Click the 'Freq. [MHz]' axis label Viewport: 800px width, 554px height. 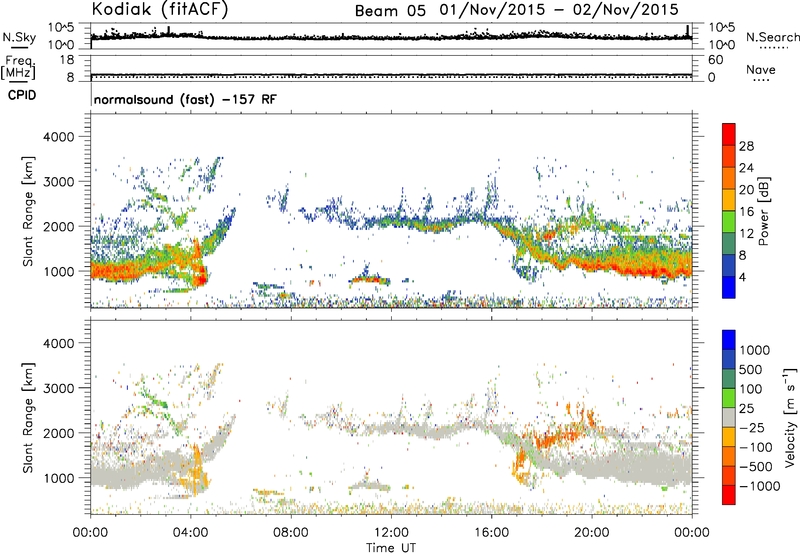coord(18,67)
